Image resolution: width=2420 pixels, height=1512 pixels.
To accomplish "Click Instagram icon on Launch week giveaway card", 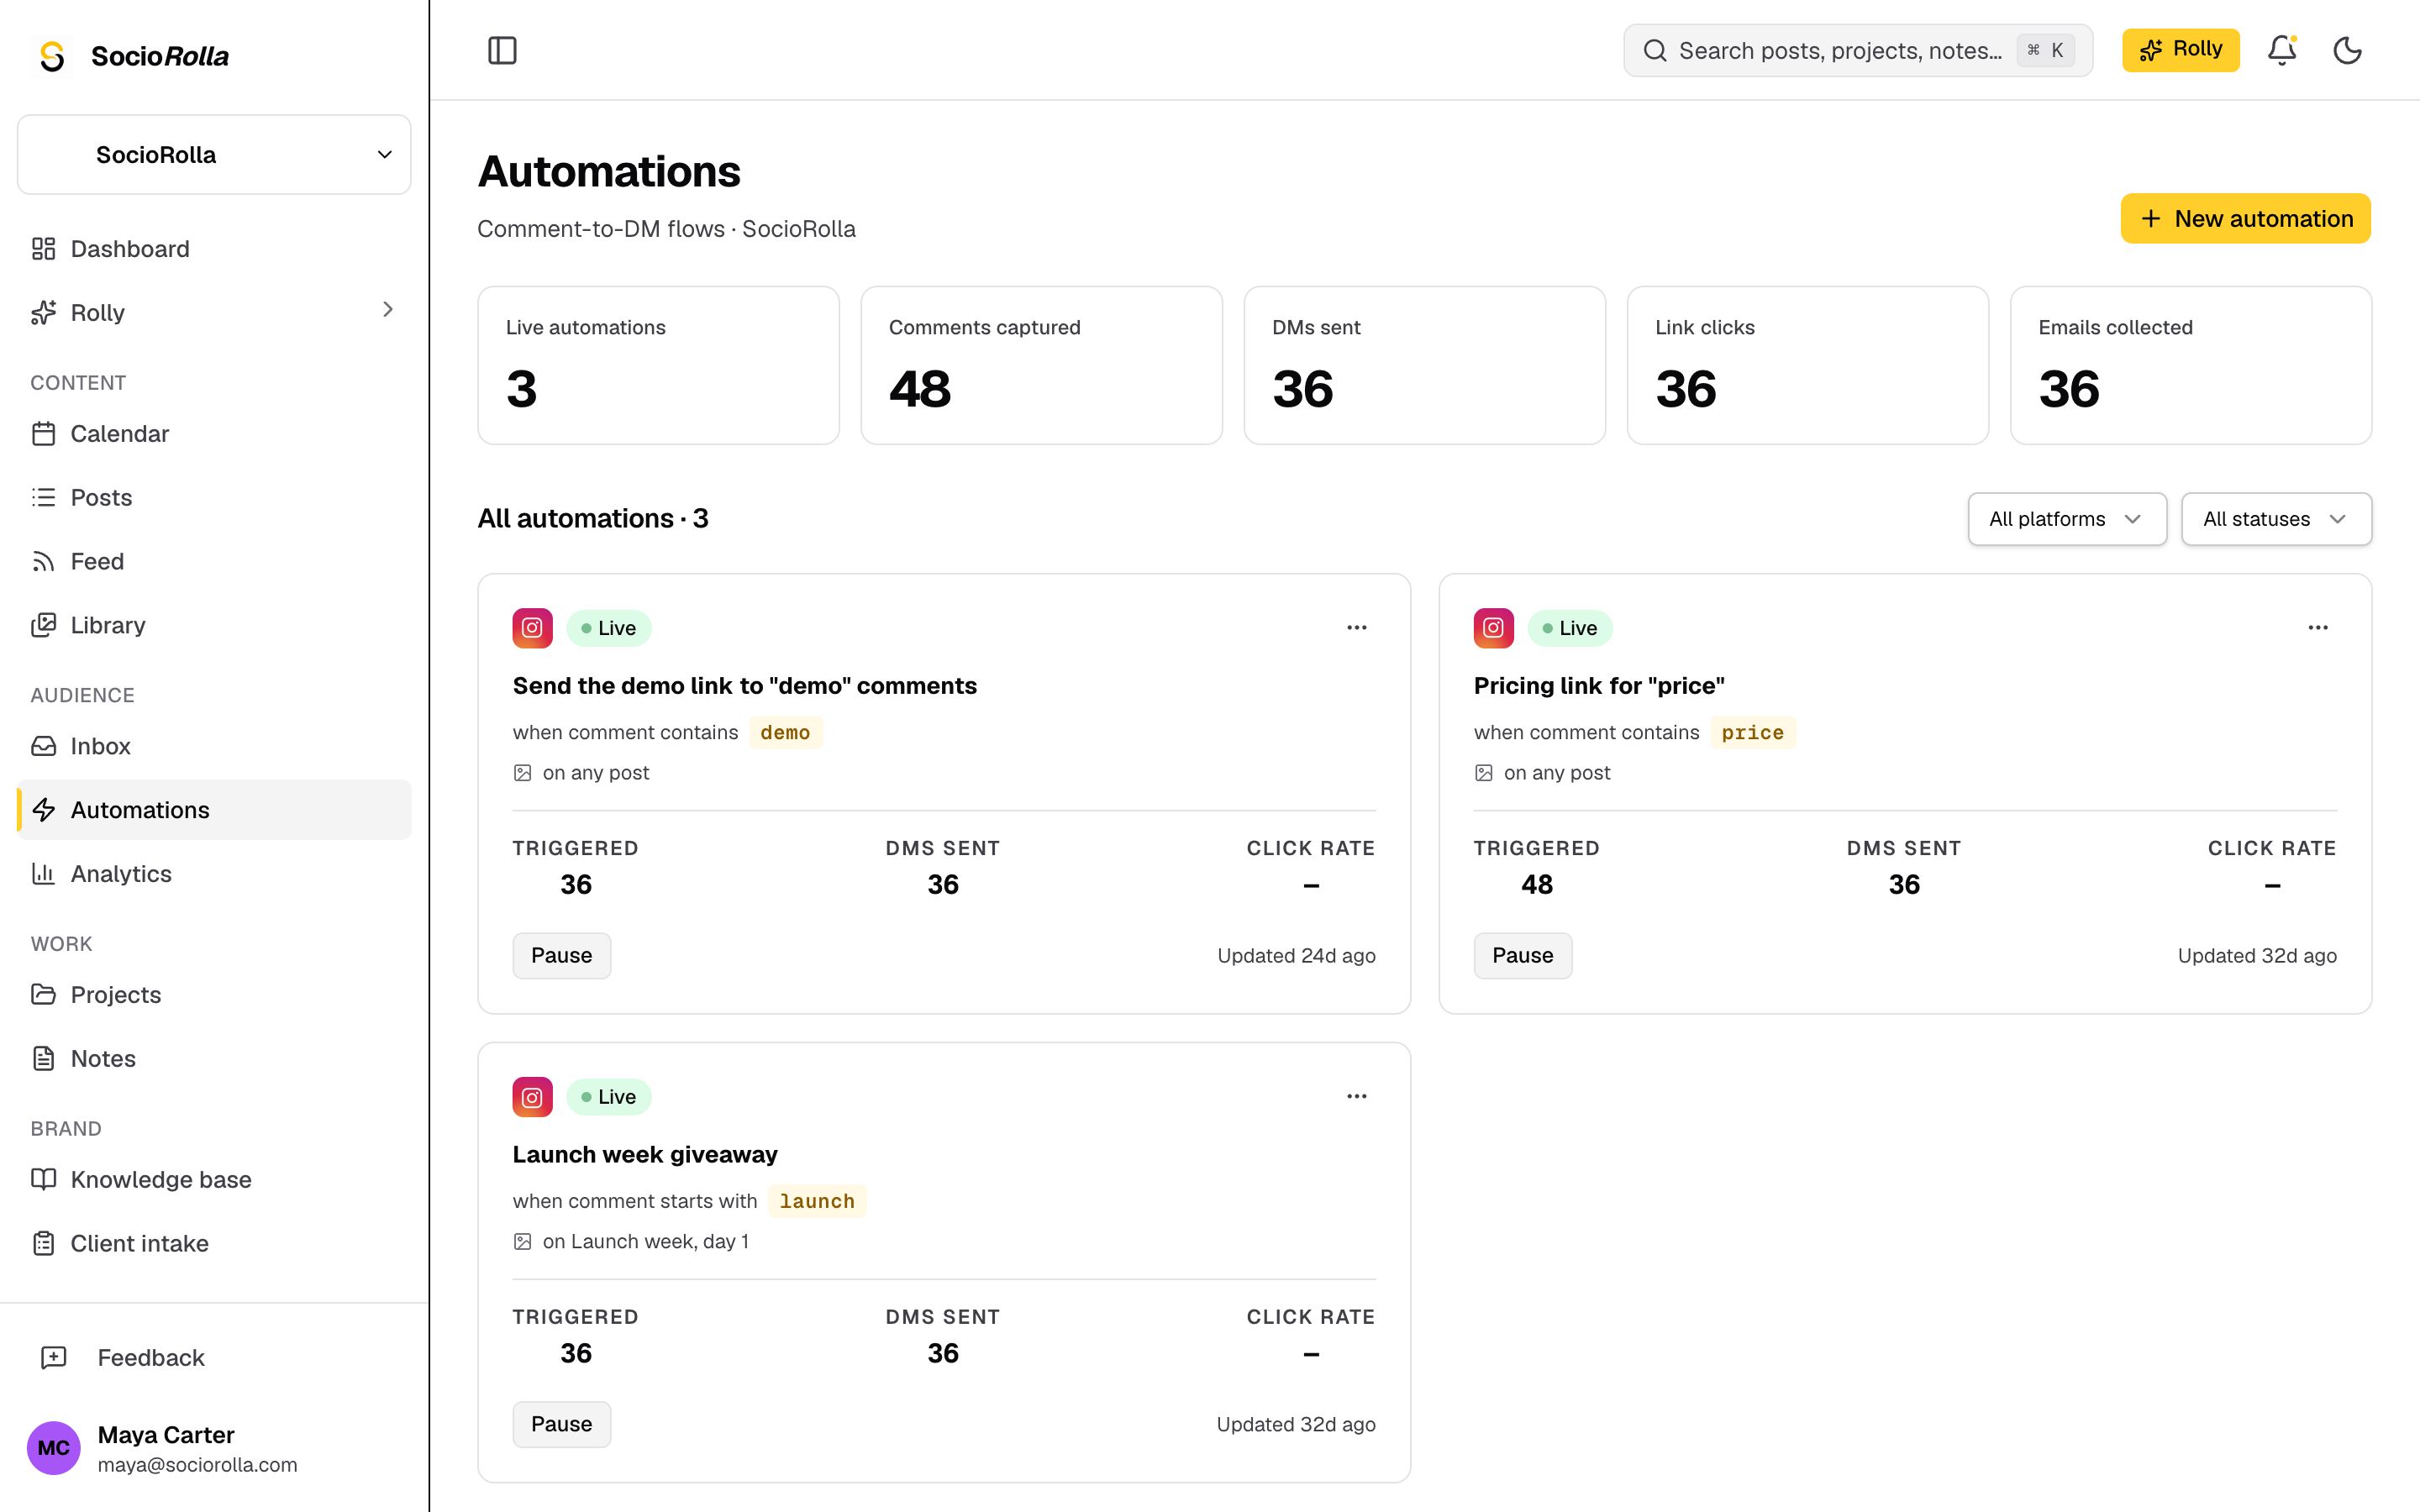I will (x=532, y=1097).
